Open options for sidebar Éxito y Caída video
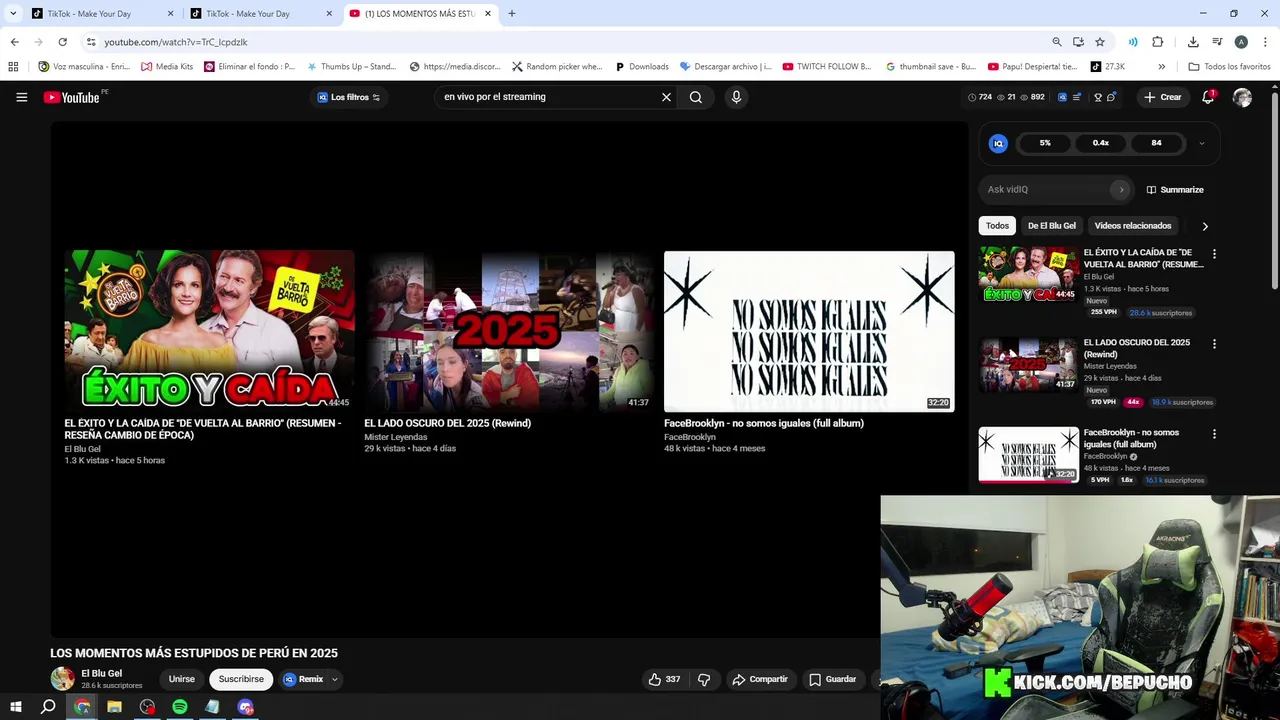Image resolution: width=1280 pixels, height=720 pixels. coord(1214,254)
